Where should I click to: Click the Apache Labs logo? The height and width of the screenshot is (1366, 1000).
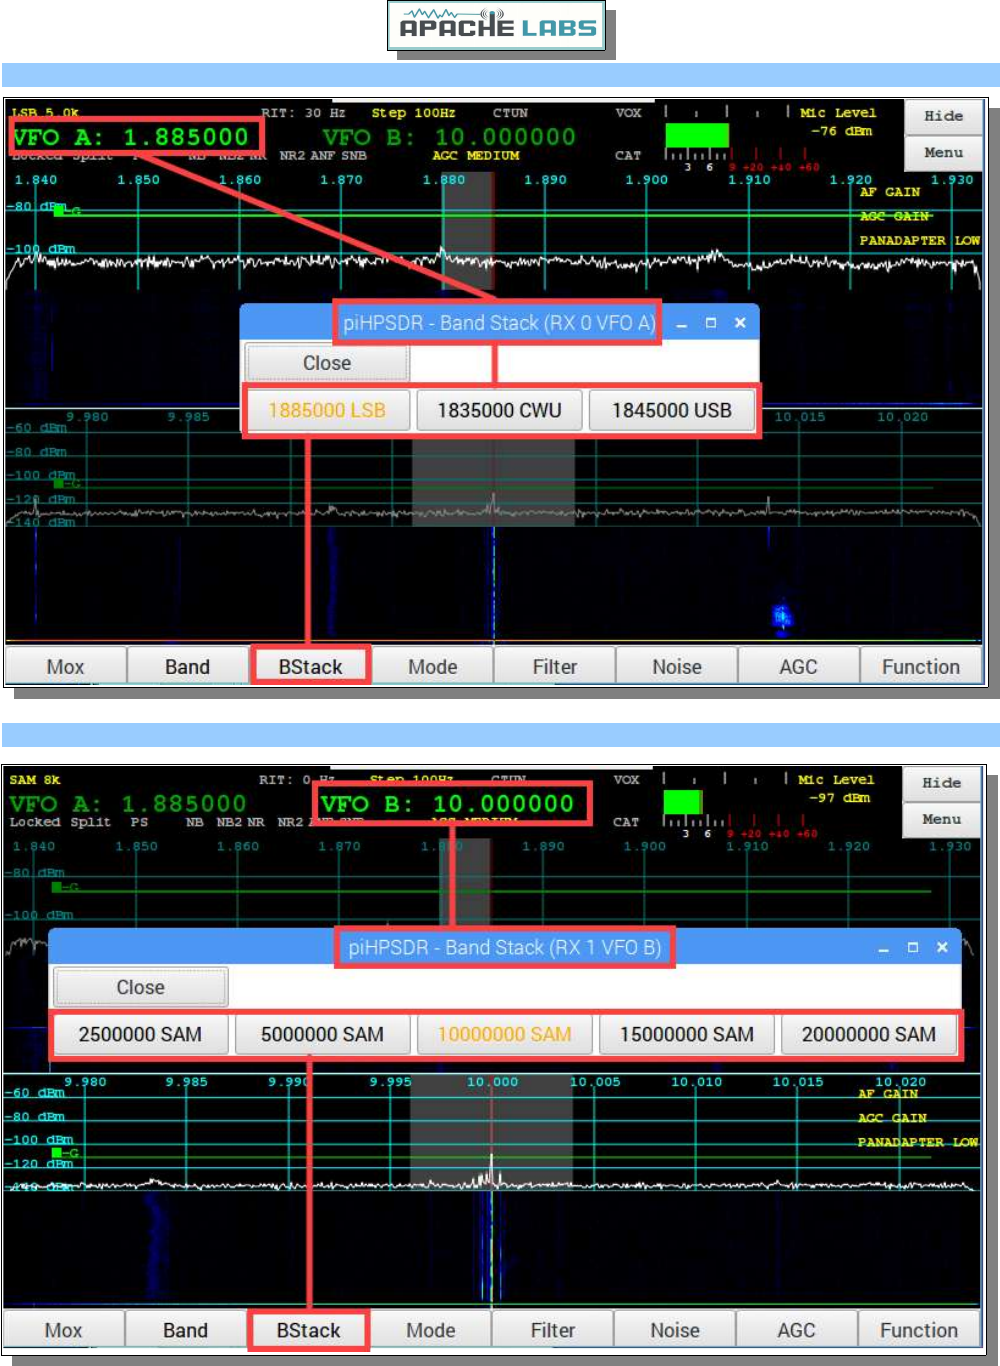tap(497, 27)
